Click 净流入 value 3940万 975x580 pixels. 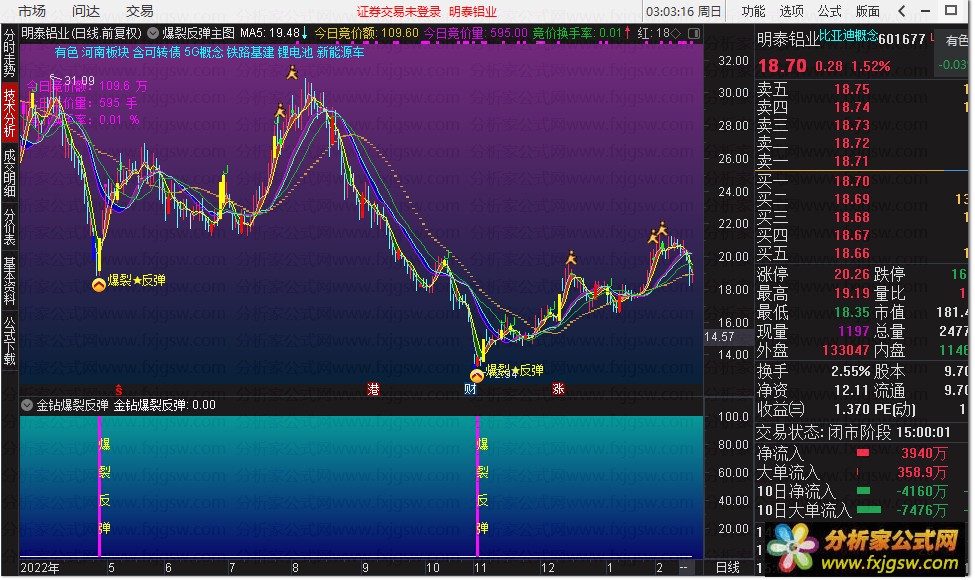(924, 454)
